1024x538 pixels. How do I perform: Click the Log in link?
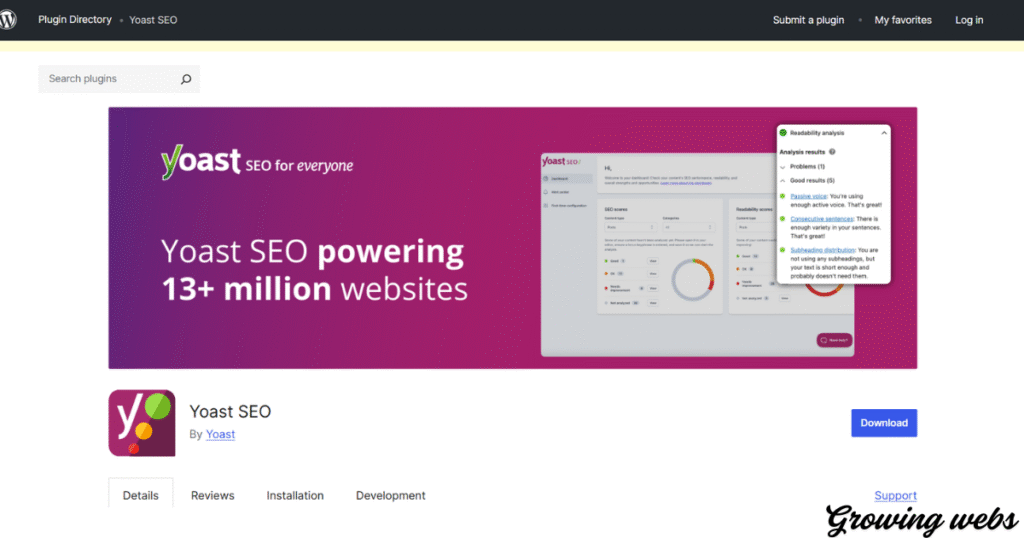point(969,20)
